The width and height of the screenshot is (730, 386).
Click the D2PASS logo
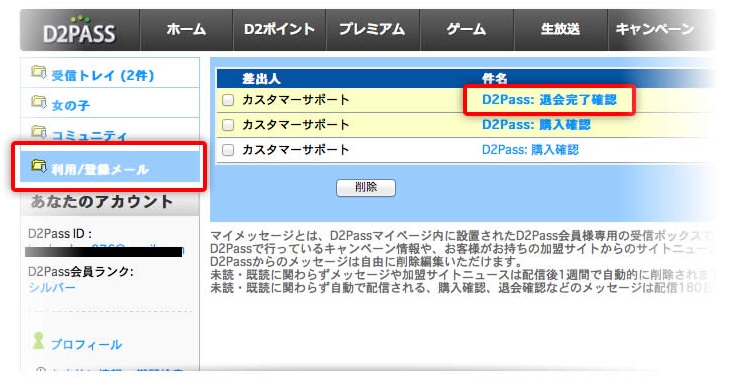tap(79, 30)
